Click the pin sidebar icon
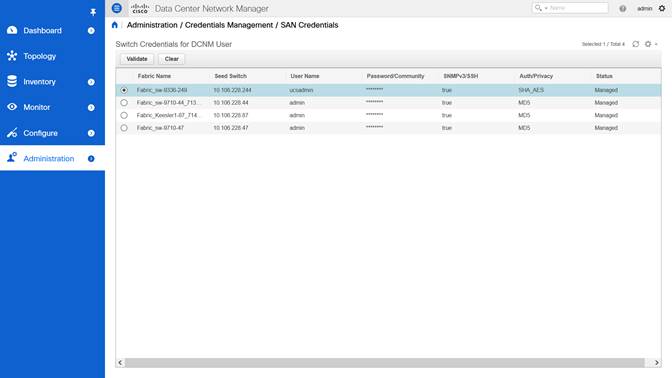Image resolution: width=672 pixels, height=378 pixels. [93, 12]
